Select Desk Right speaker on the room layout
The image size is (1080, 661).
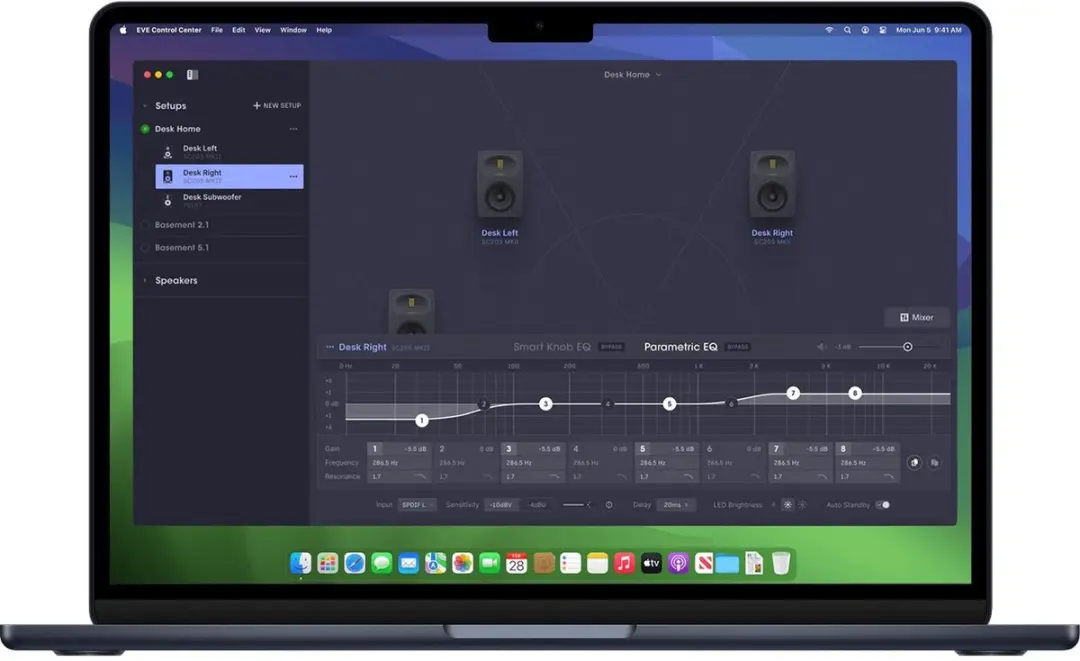pos(772,185)
